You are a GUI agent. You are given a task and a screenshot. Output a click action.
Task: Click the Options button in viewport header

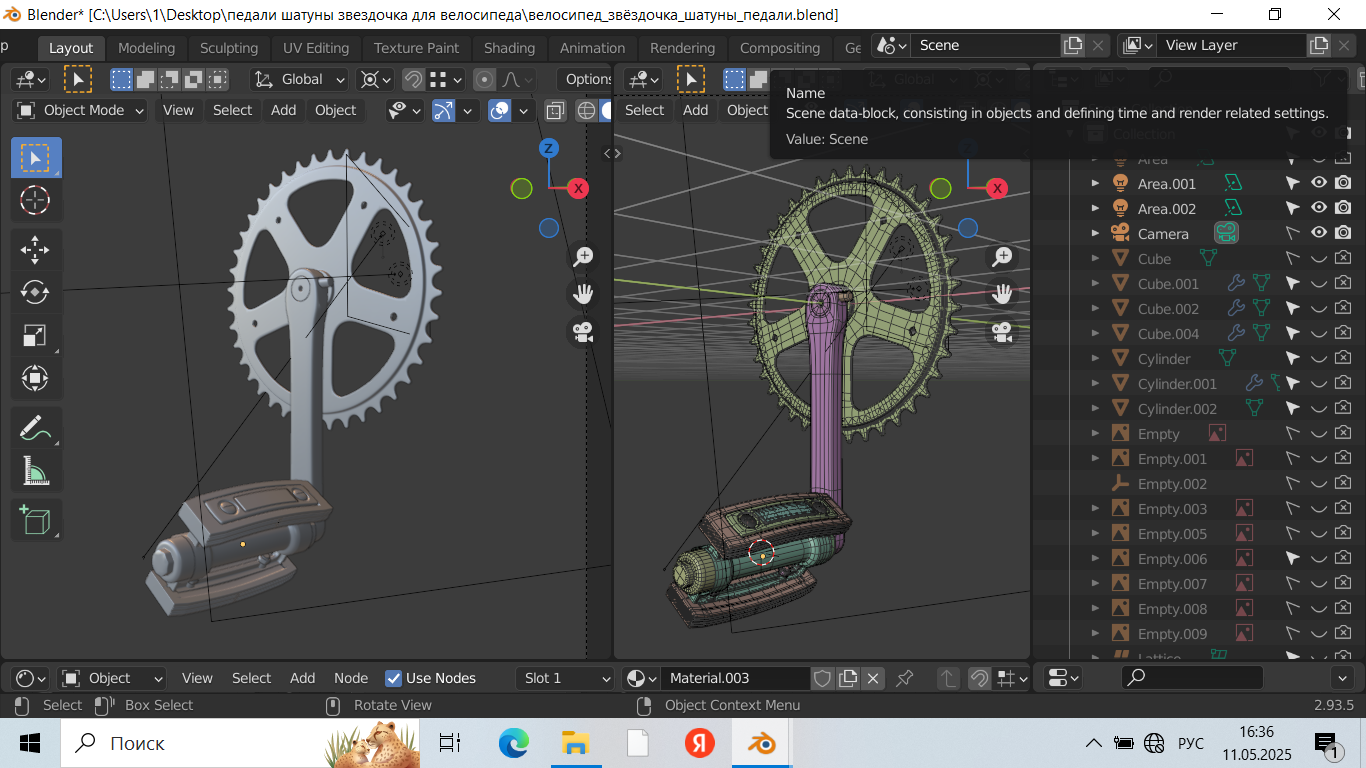tap(588, 79)
